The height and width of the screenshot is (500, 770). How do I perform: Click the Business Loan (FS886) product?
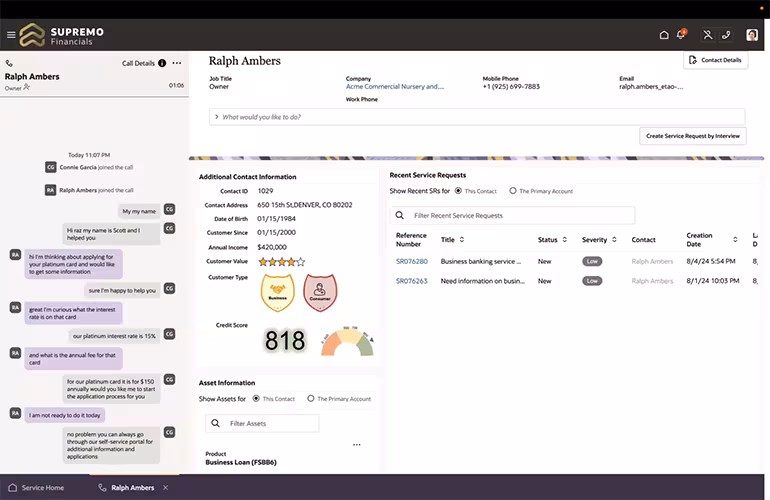[241, 462]
